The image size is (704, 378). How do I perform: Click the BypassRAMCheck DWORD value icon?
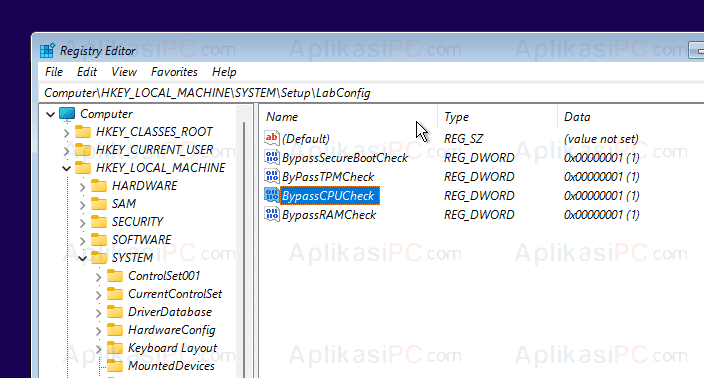(272, 214)
